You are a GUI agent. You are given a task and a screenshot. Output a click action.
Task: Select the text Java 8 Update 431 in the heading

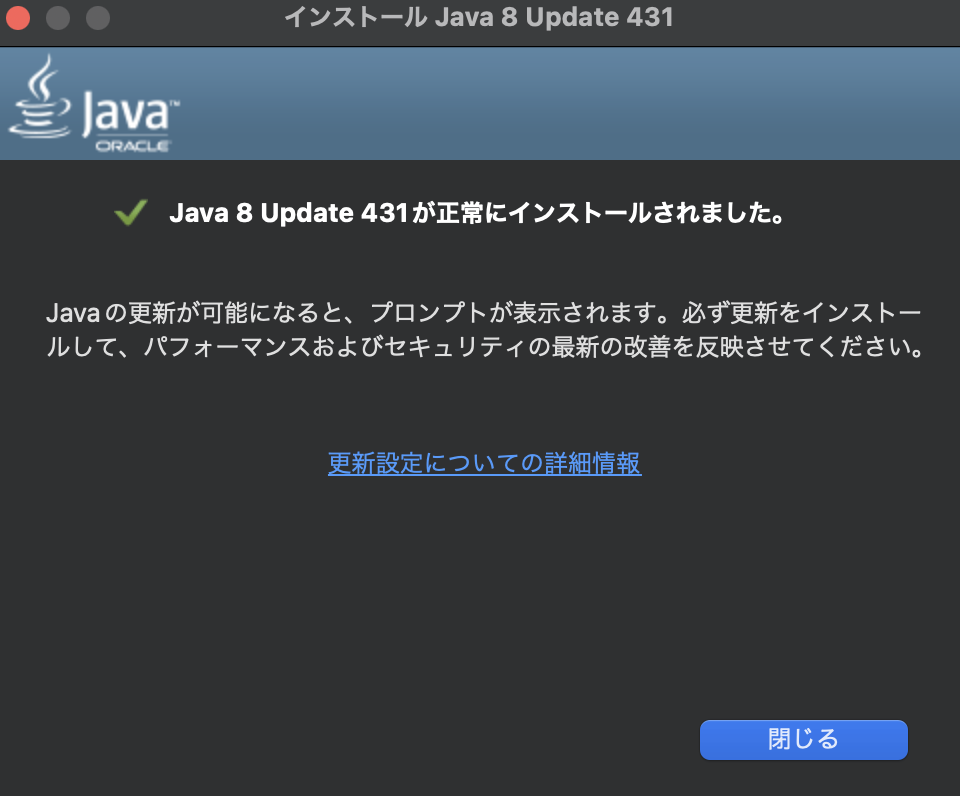tap(288, 213)
